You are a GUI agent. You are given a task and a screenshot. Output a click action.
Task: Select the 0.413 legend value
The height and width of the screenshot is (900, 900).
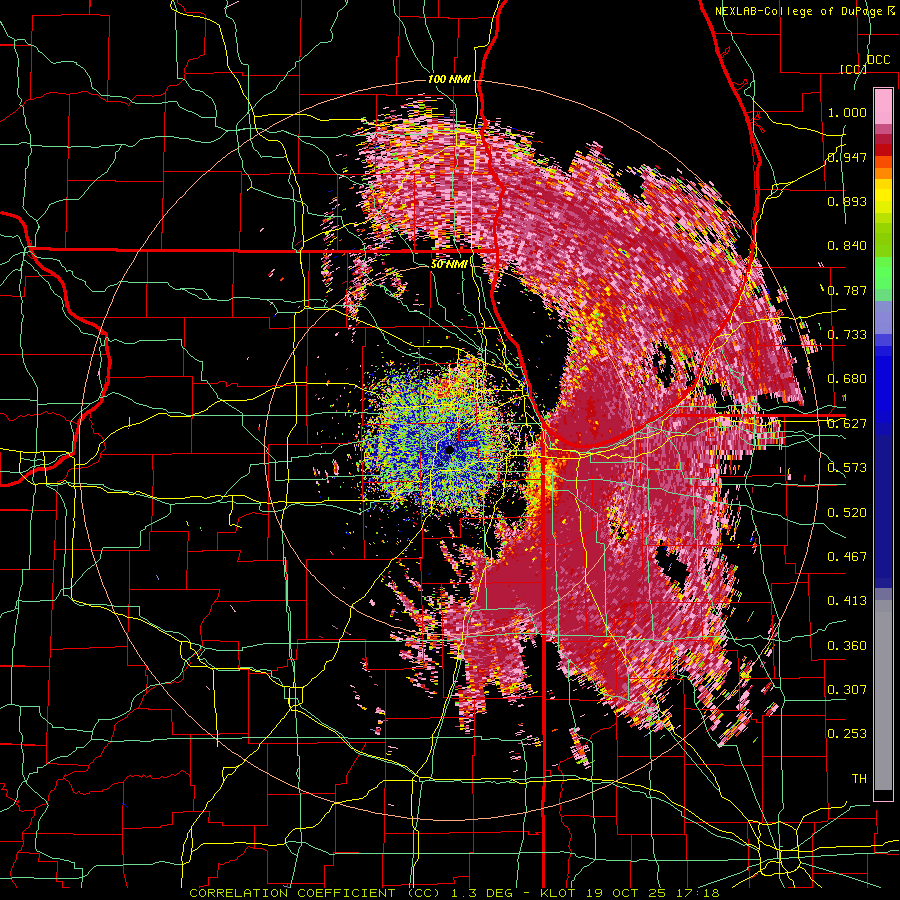pyautogui.click(x=847, y=601)
